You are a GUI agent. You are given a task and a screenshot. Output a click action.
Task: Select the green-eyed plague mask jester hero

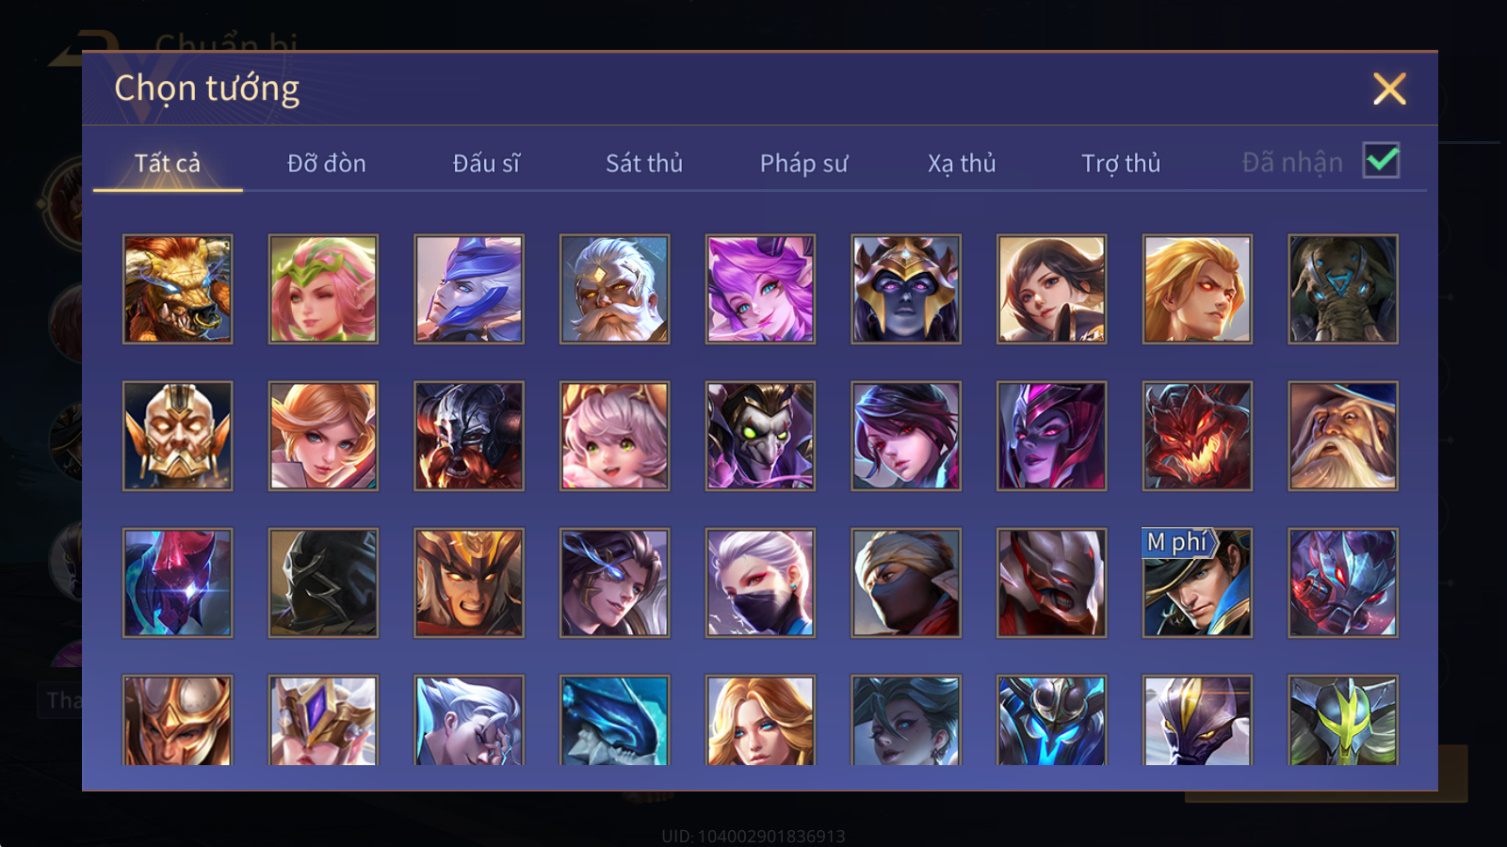tap(760, 436)
